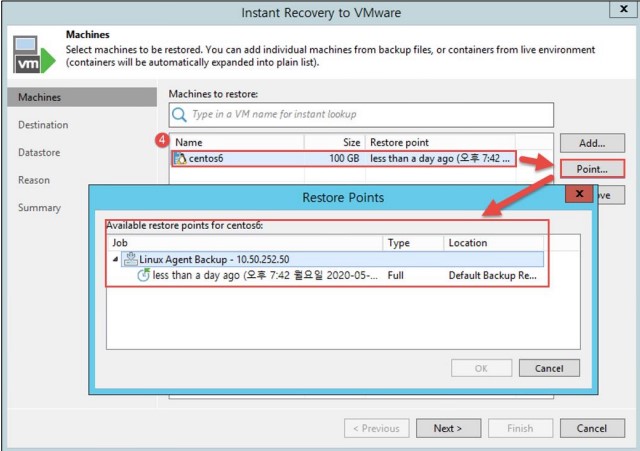
Task: Click the Default Backup Re... location cell
Action: 493,275
